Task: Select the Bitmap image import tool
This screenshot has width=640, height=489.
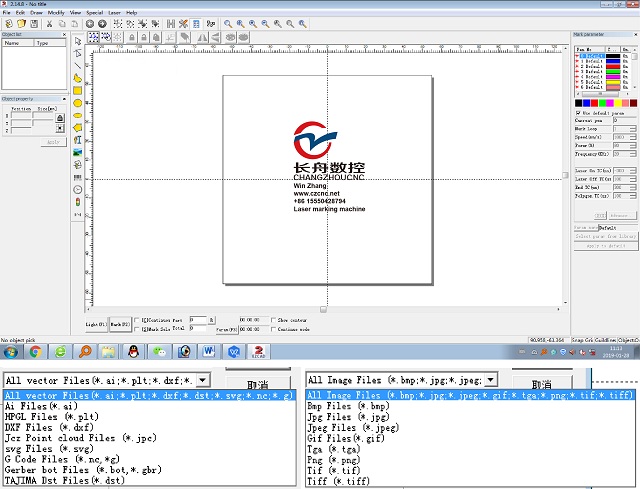Action: click(x=78, y=152)
